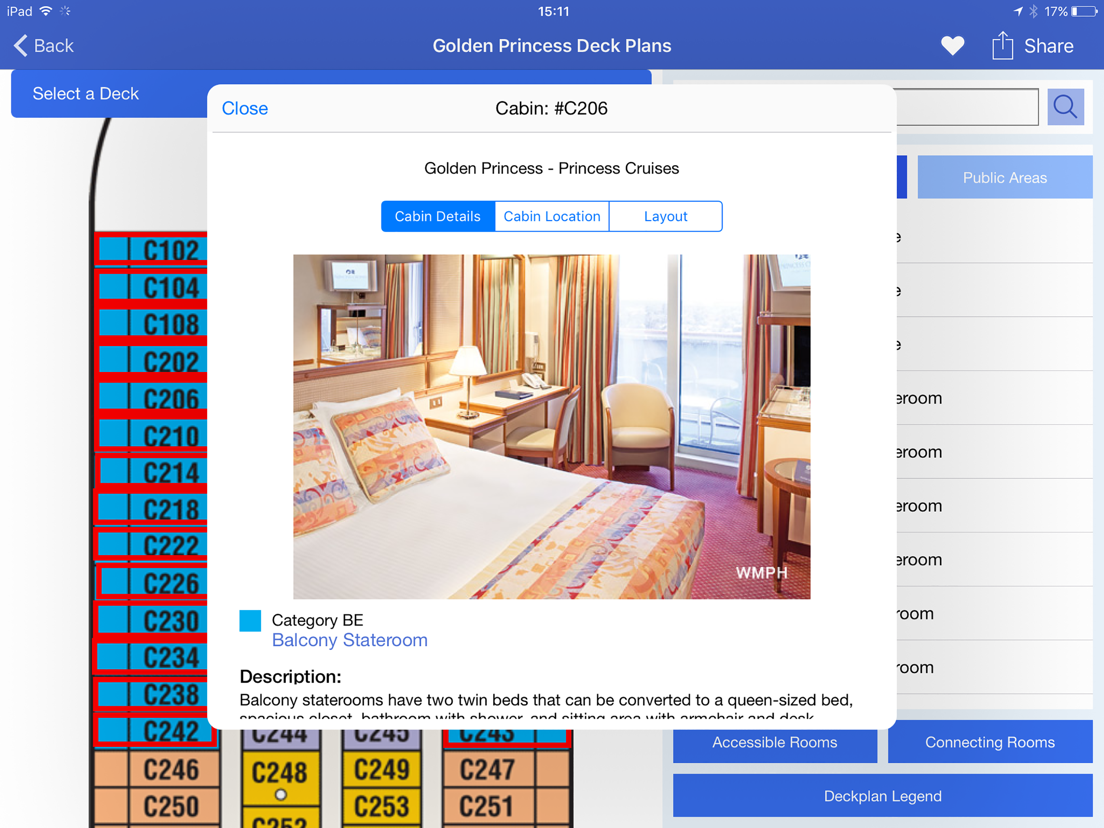Screen dimensions: 1104x828
Task: Select cabin C250 on the deck plan
Action: (x=156, y=807)
